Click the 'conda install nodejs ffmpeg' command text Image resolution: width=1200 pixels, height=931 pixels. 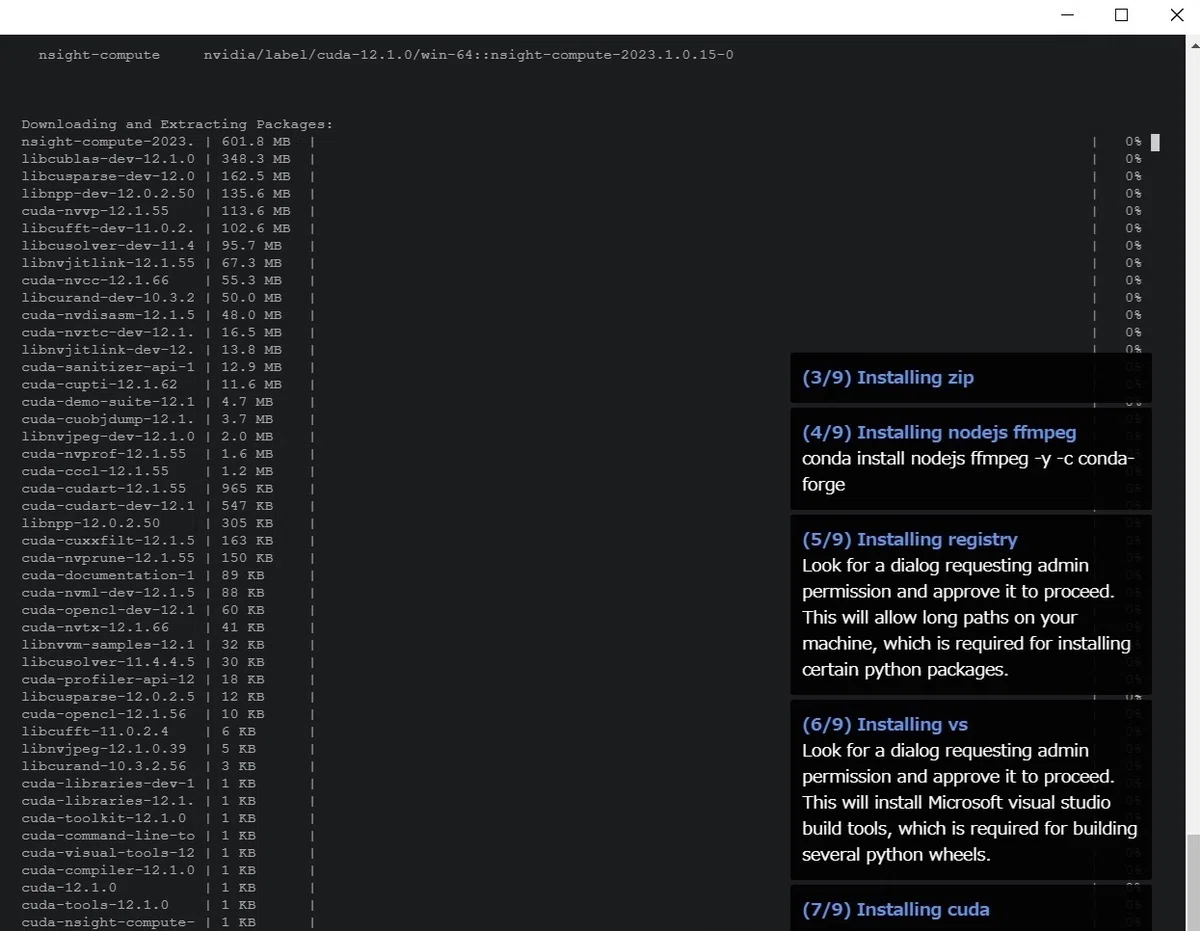[968, 471]
